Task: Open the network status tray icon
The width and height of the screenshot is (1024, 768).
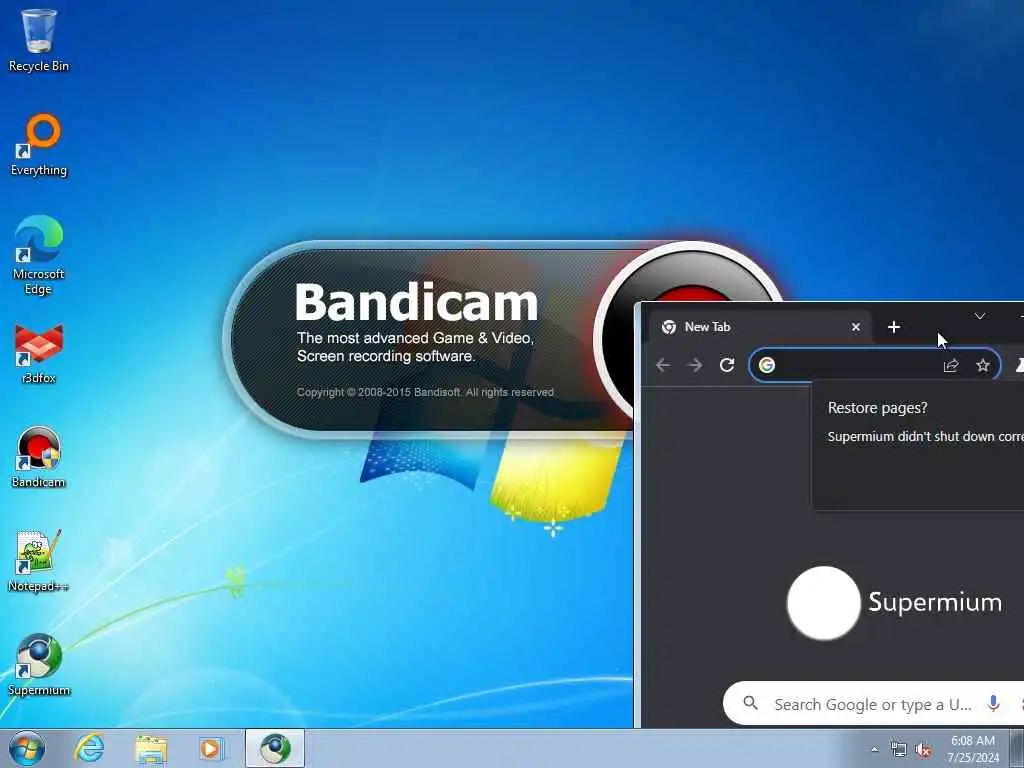Action: click(899, 750)
